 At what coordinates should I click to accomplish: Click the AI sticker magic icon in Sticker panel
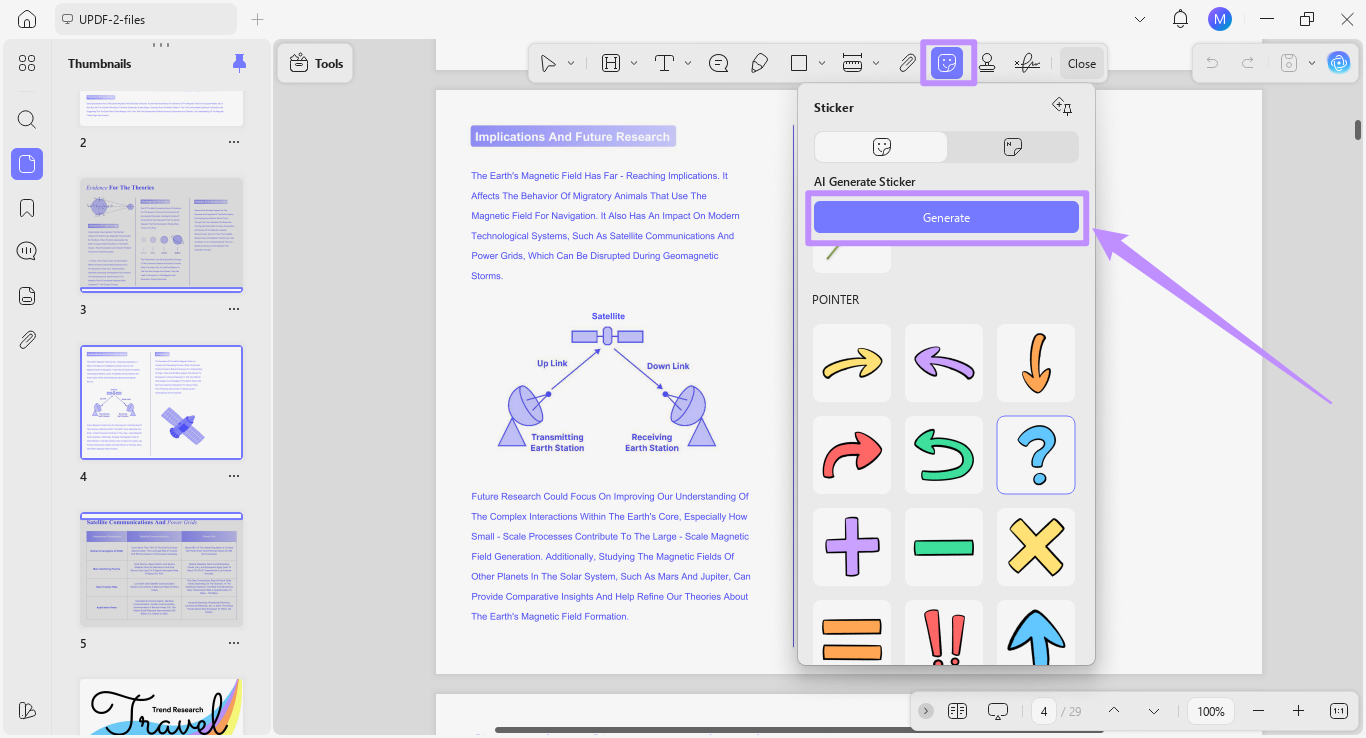click(x=1062, y=107)
